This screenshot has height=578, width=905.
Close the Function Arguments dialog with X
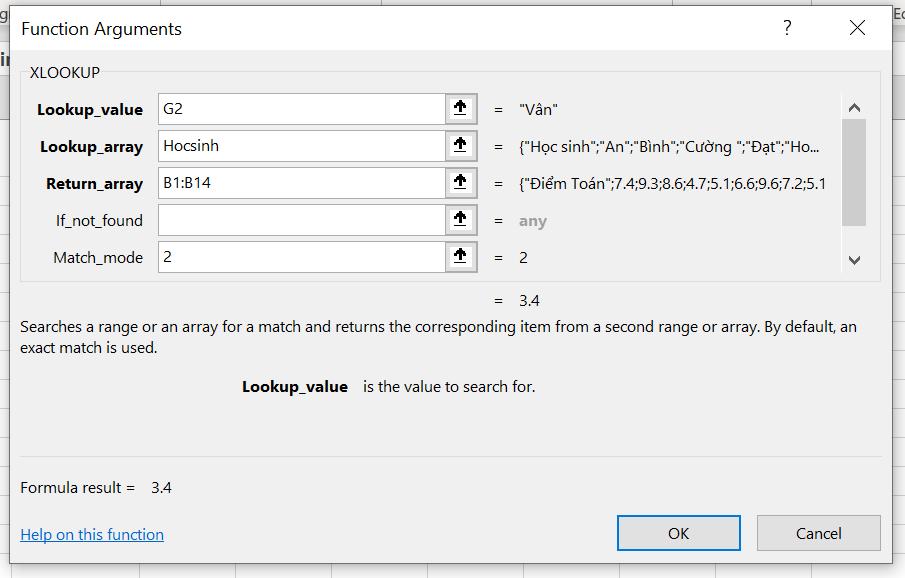tap(857, 28)
